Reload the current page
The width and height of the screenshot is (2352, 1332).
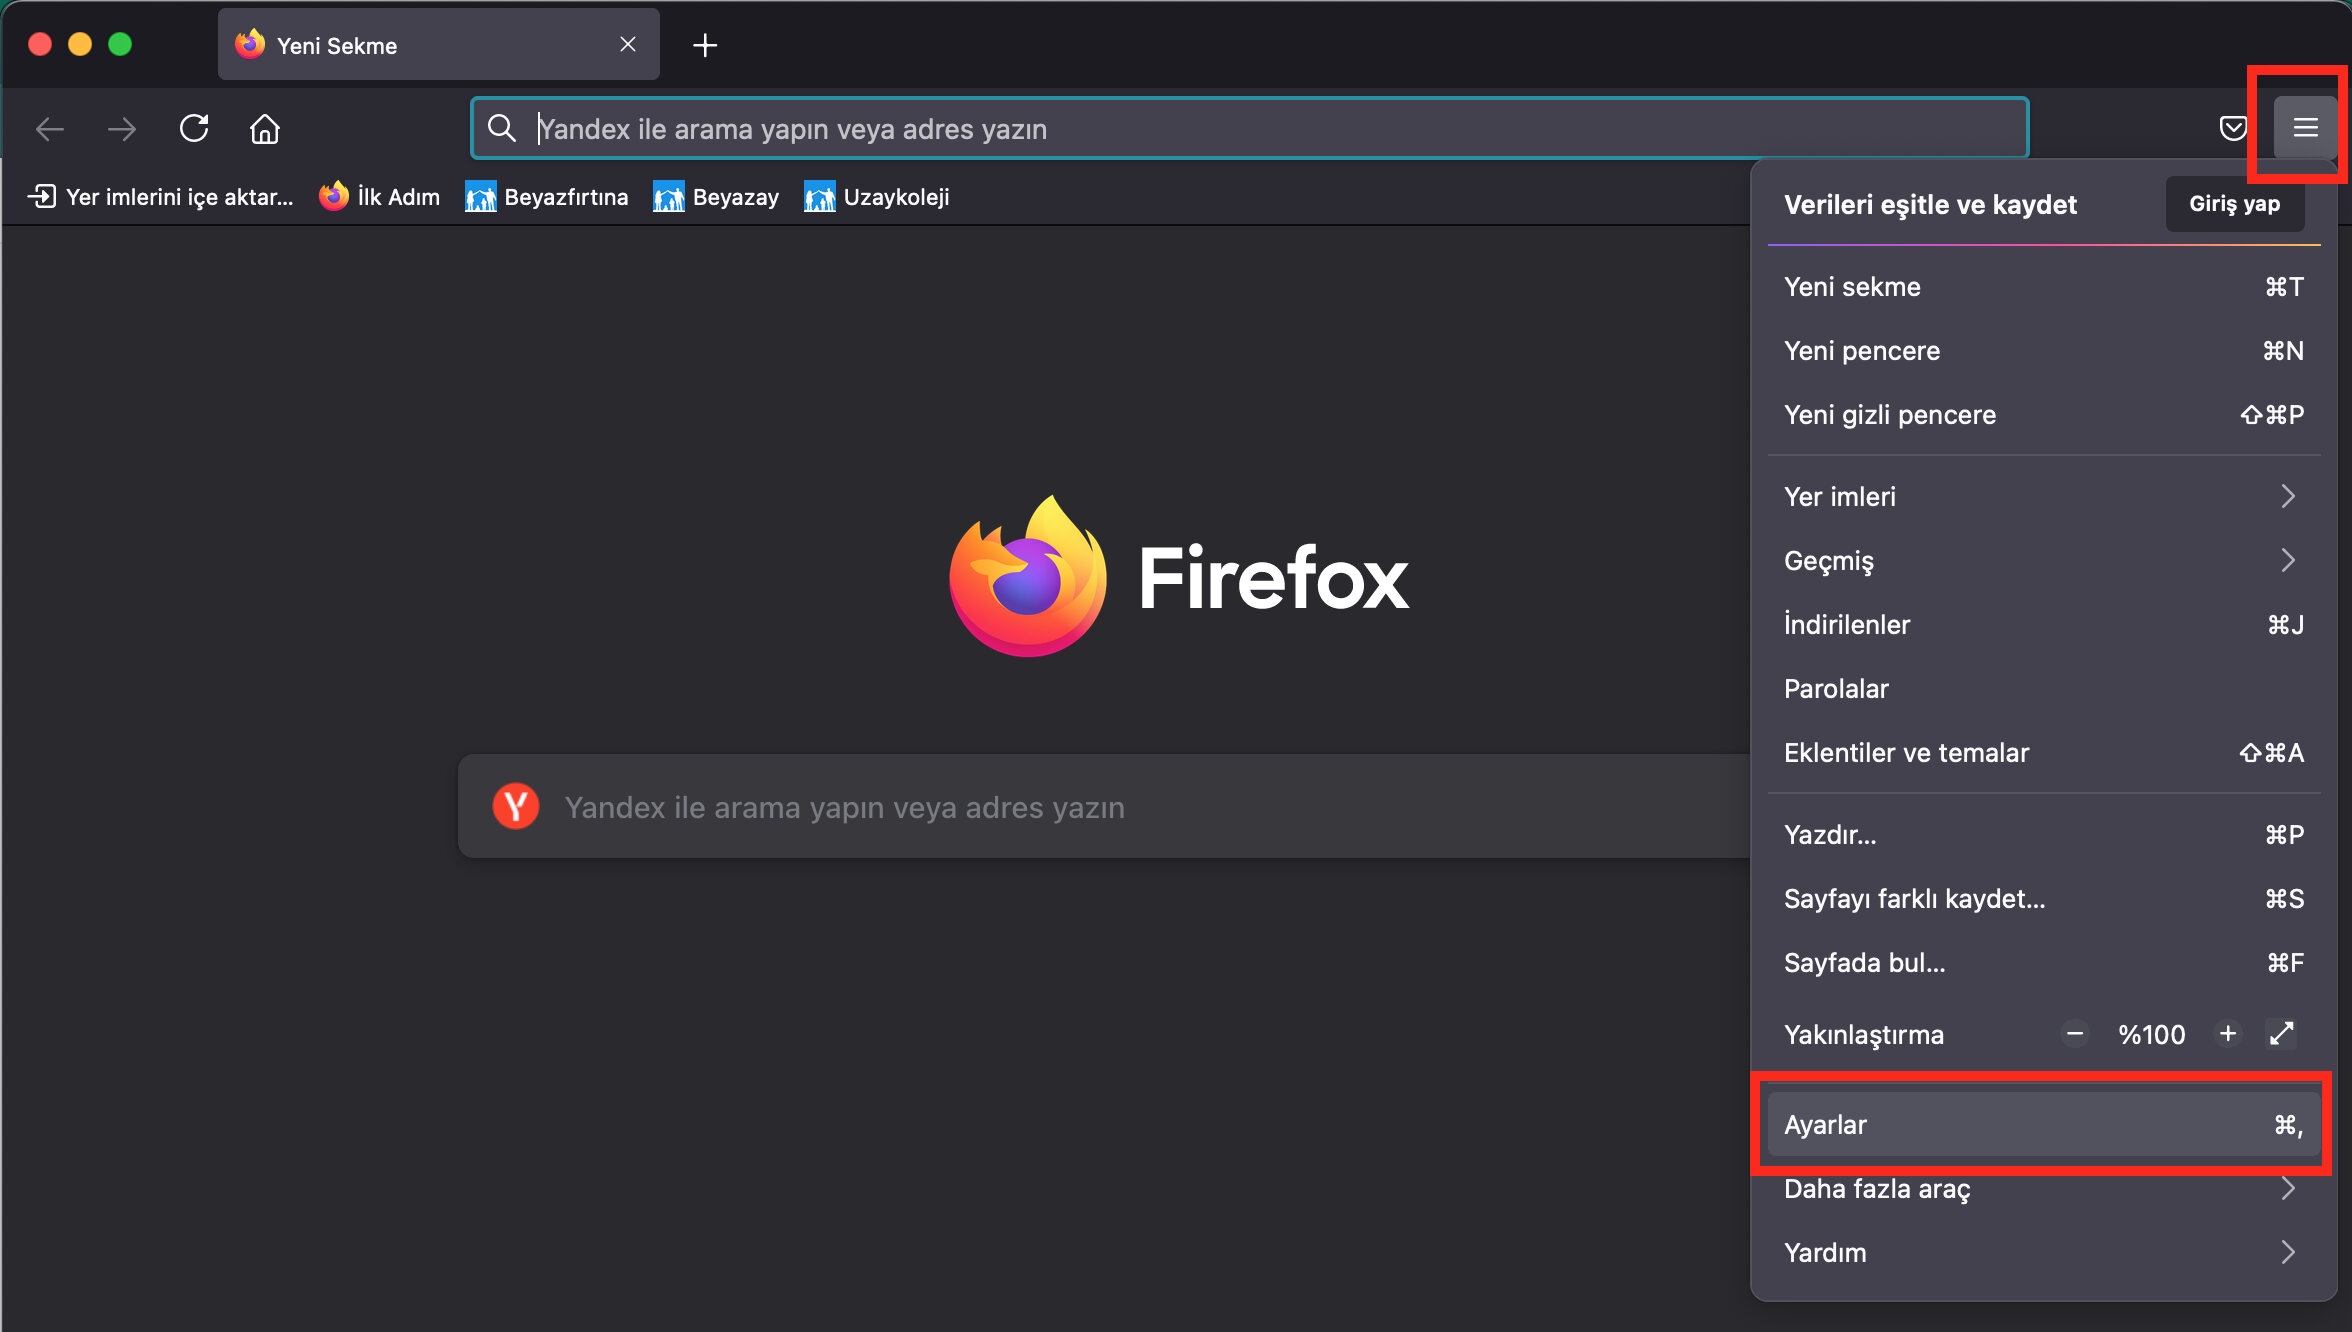(x=194, y=128)
